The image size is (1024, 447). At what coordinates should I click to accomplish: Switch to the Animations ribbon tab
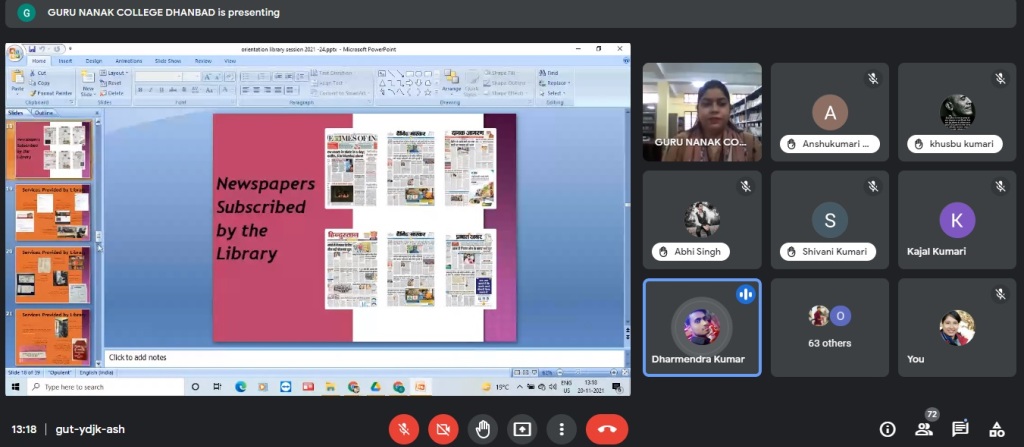tap(129, 61)
